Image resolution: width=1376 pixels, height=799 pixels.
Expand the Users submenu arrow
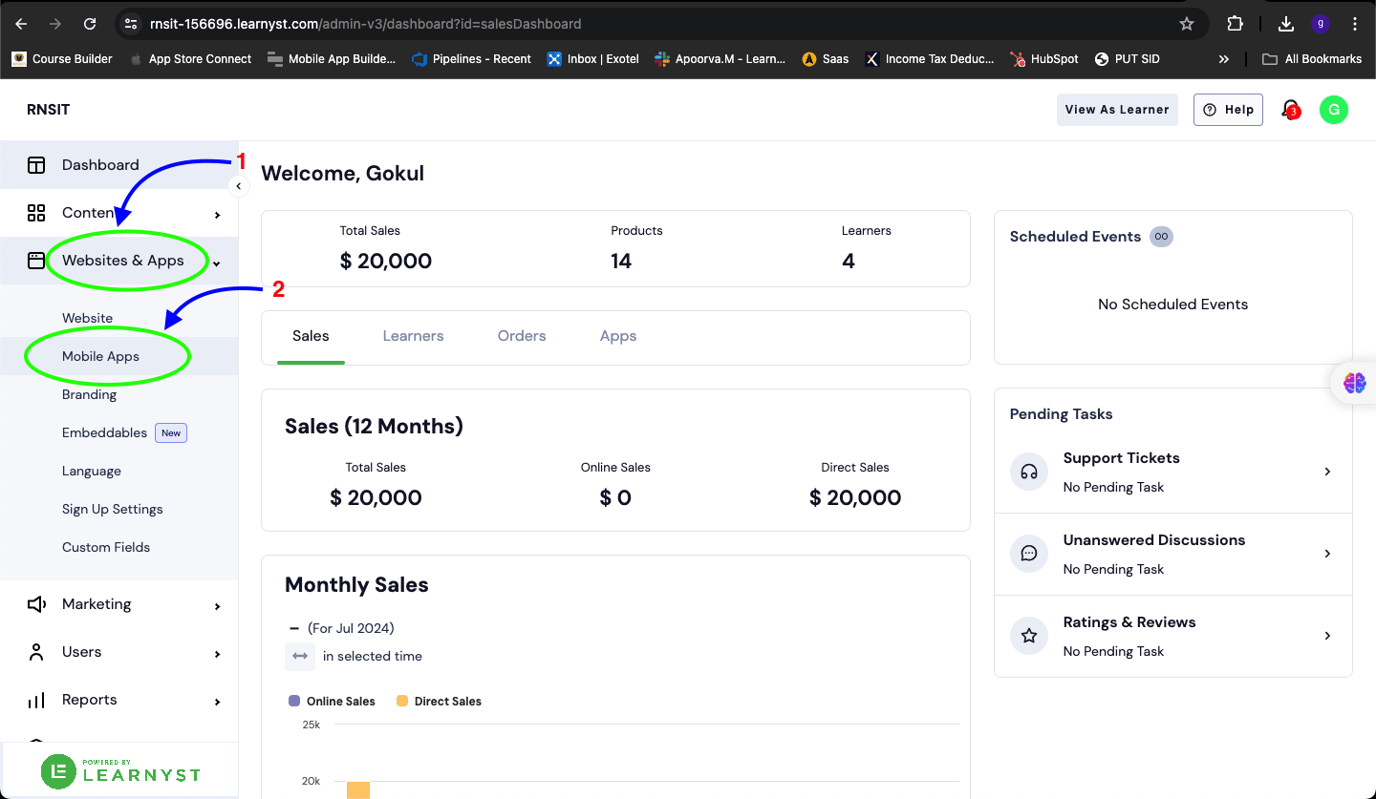point(217,654)
